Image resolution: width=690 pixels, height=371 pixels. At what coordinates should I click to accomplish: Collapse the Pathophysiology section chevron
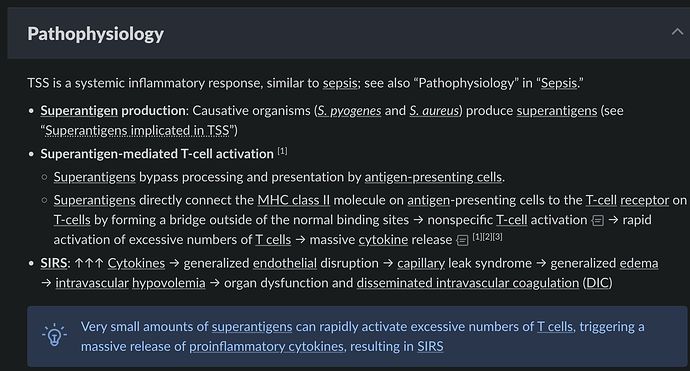(677, 32)
